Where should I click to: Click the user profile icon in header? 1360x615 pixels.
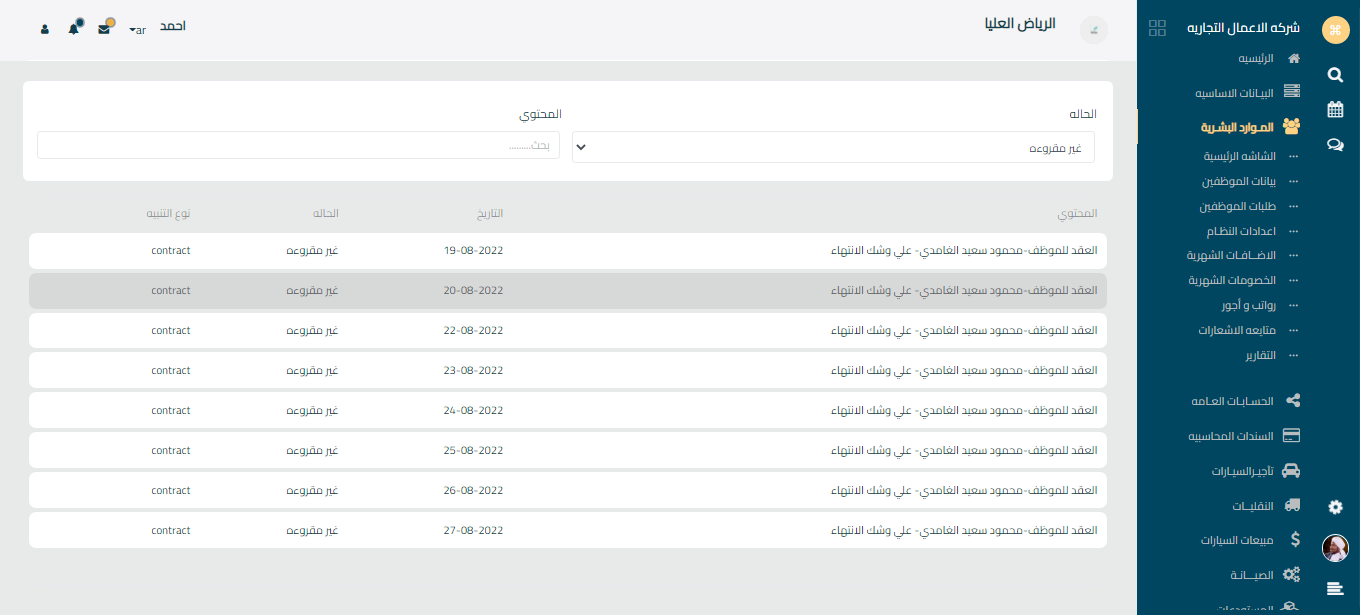[x=45, y=29]
